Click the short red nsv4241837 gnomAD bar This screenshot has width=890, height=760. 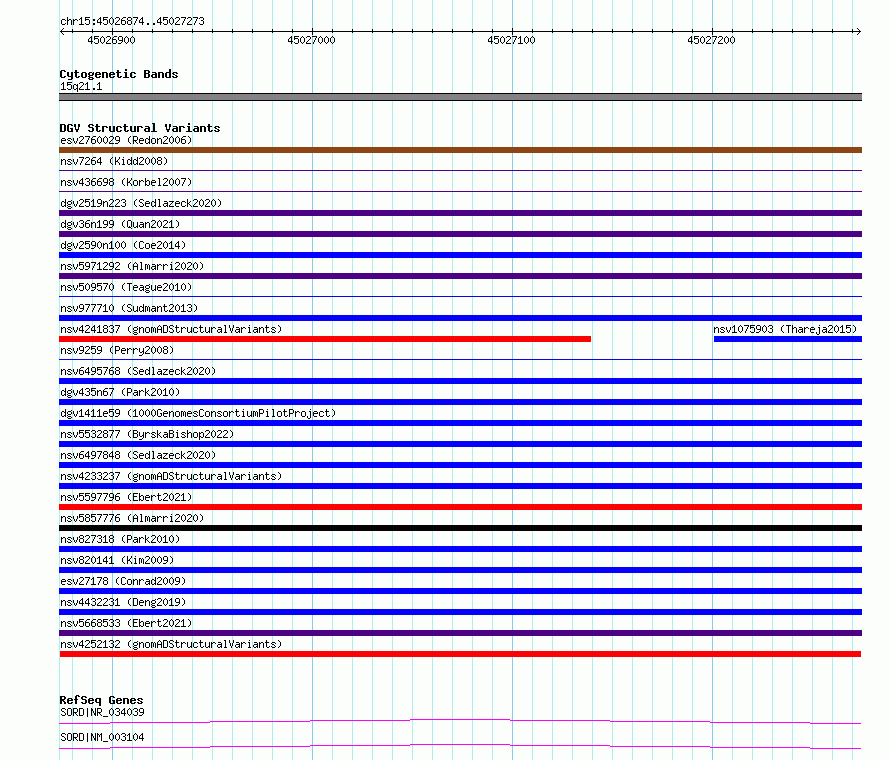point(325,339)
